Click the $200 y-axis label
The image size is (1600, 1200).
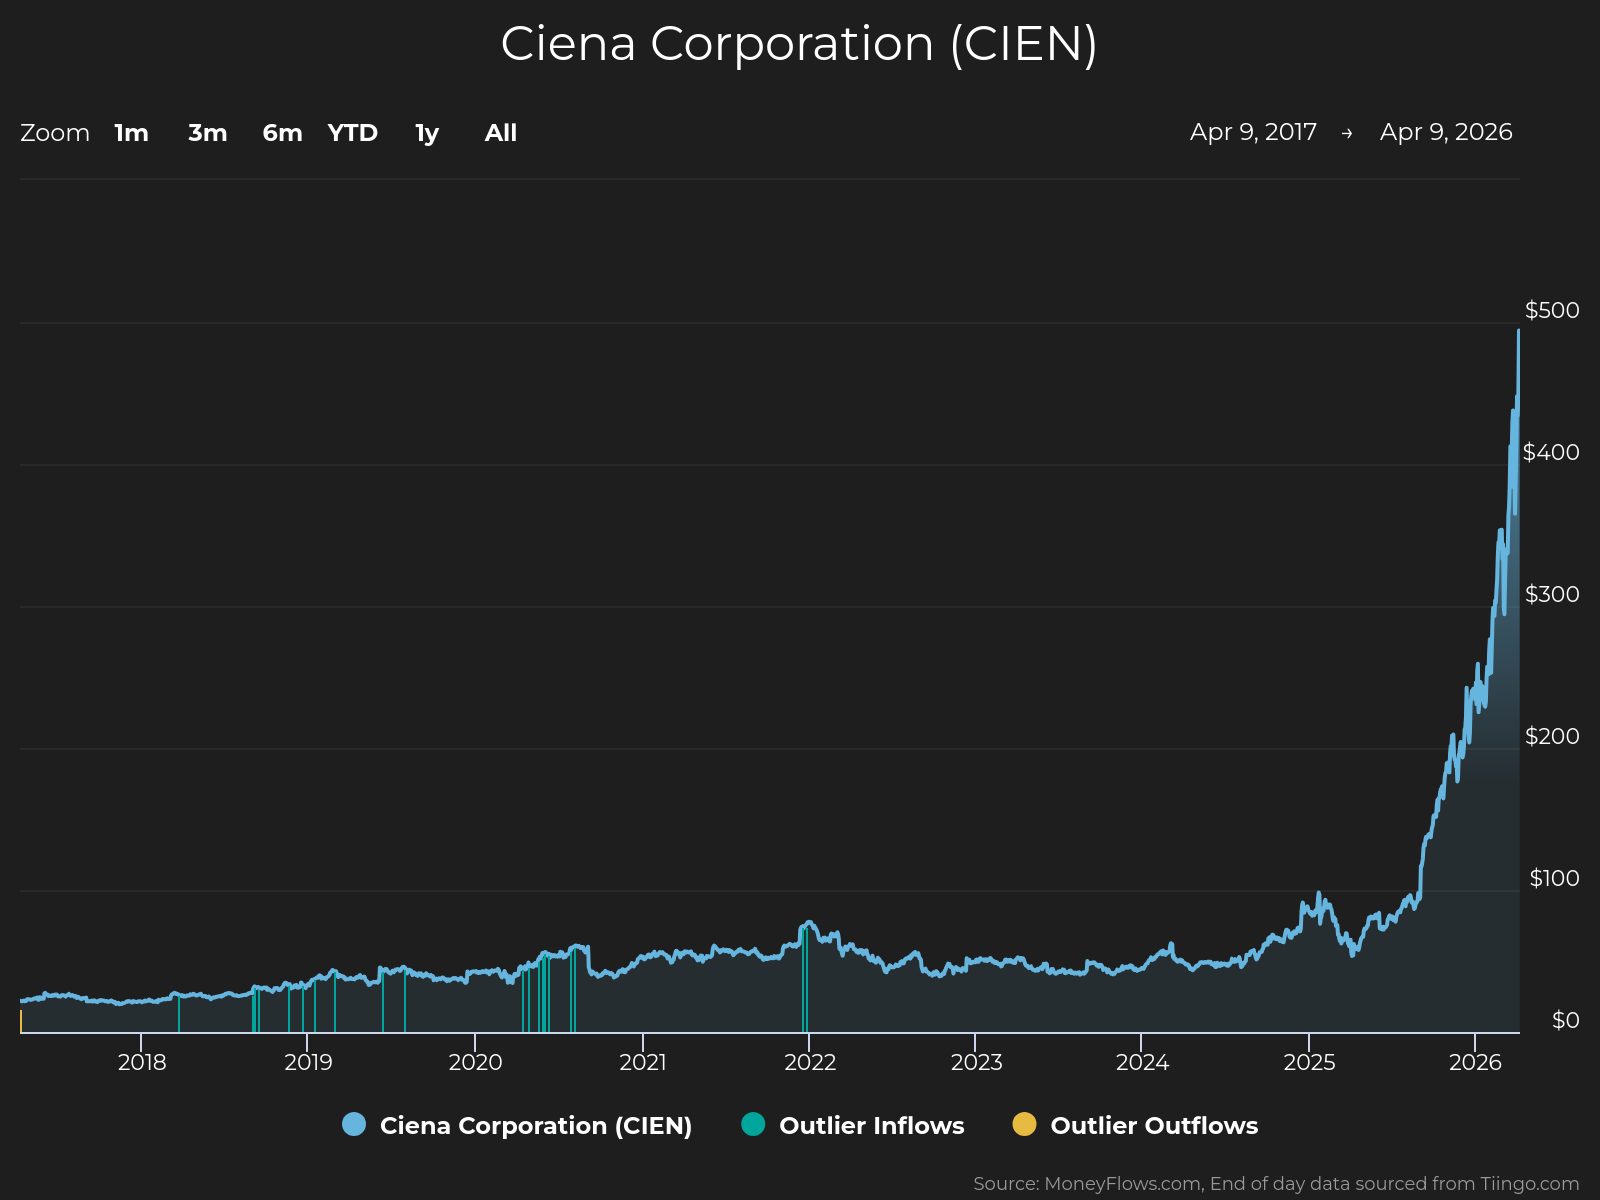[1552, 736]
